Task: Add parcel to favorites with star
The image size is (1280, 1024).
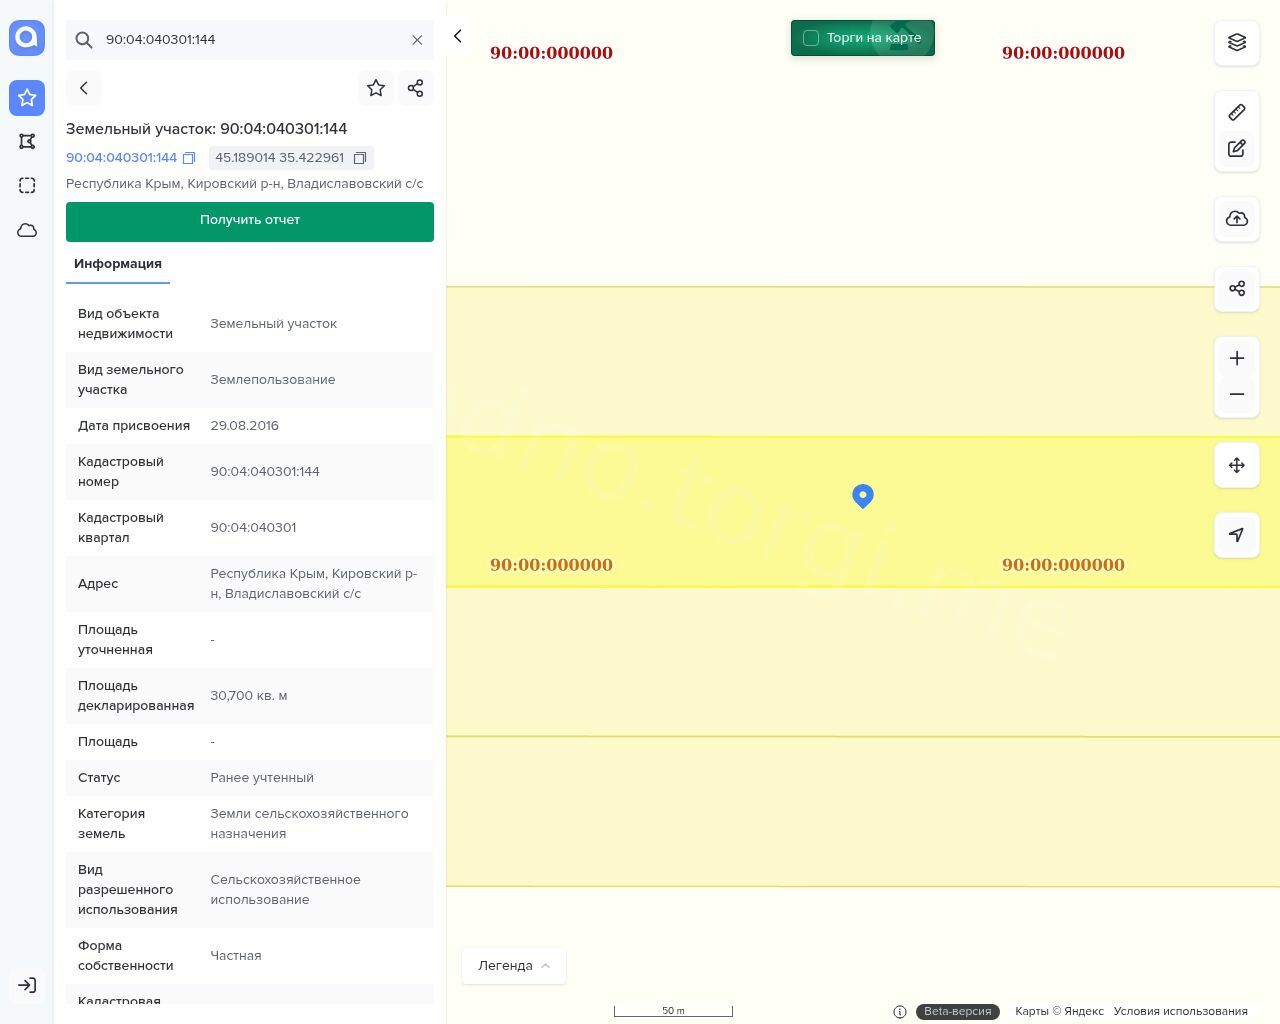Action: (376, 88)
